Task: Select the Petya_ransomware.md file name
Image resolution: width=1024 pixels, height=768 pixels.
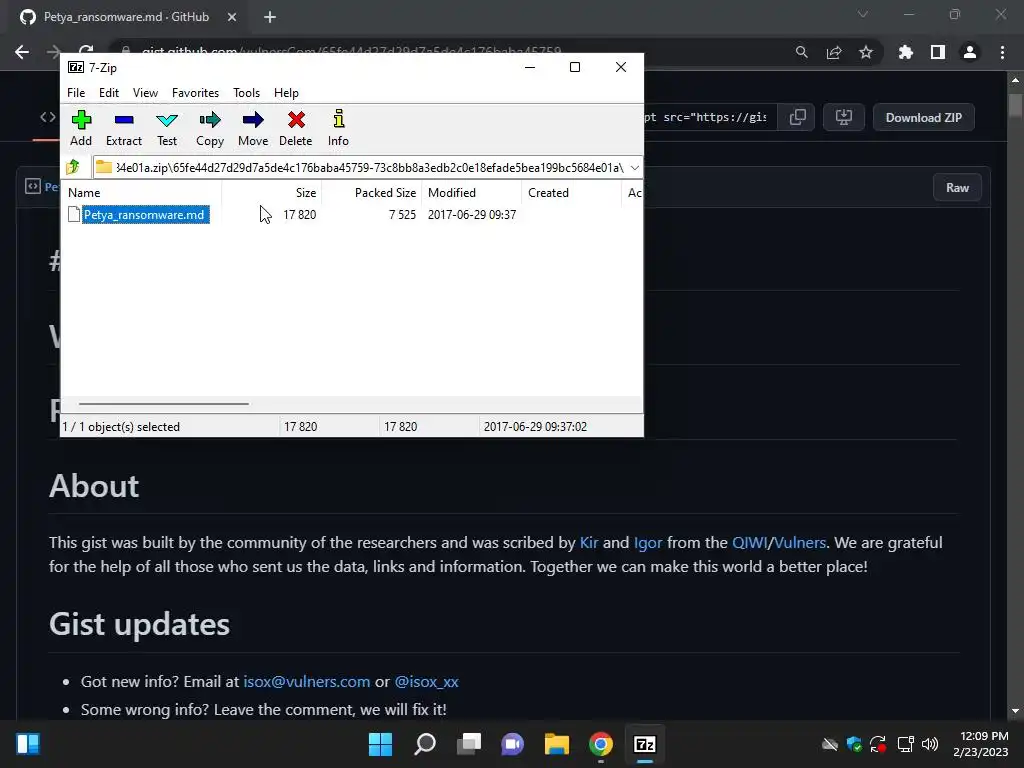Action: pyautogui.click(x=145, y=214)
